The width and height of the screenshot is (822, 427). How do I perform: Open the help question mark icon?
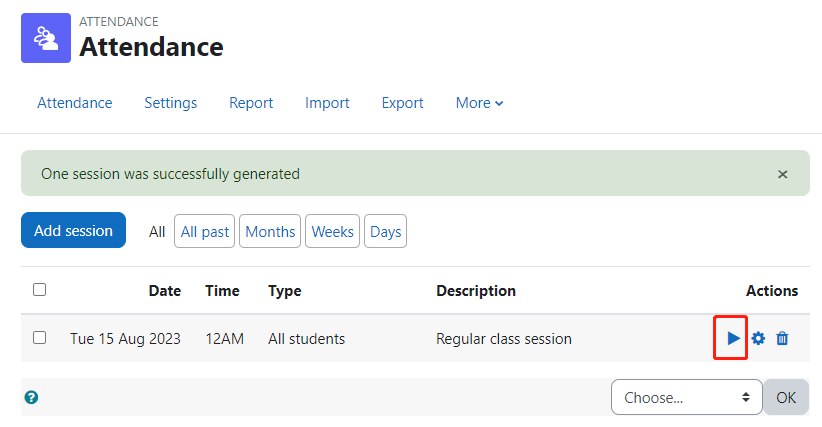31,397
